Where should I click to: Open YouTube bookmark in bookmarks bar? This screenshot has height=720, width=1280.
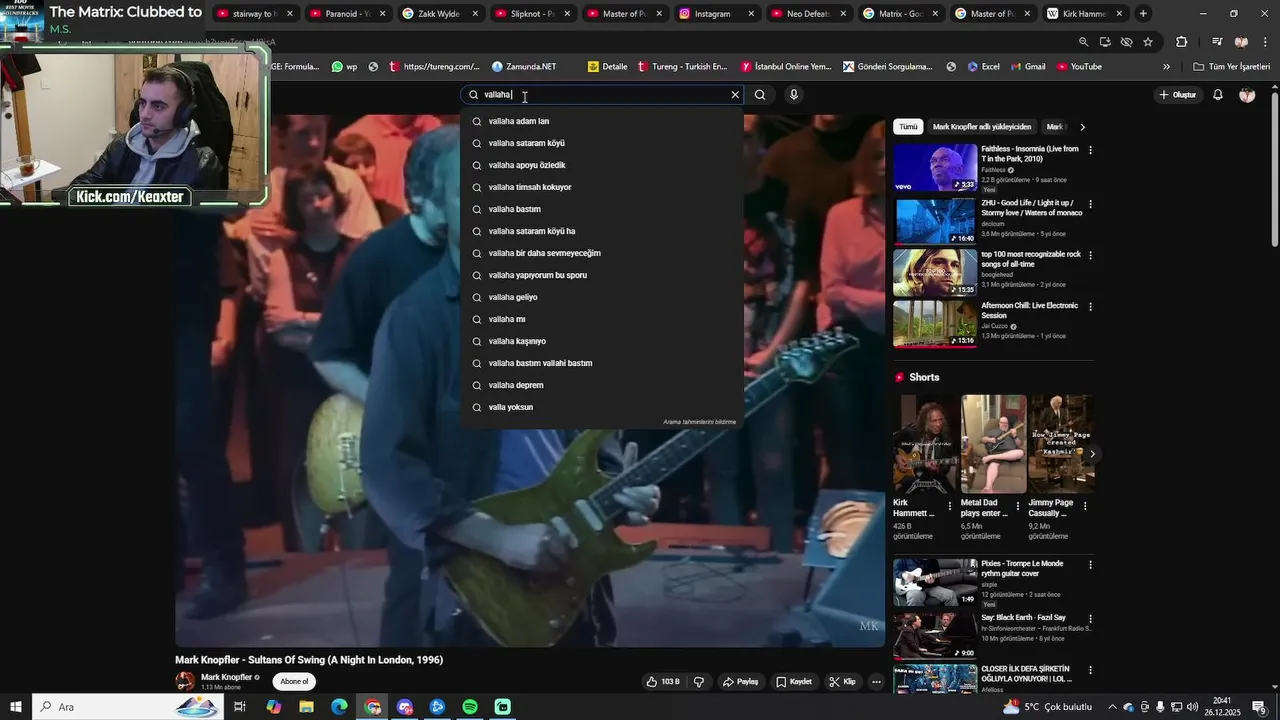(x=1079, y=67)
